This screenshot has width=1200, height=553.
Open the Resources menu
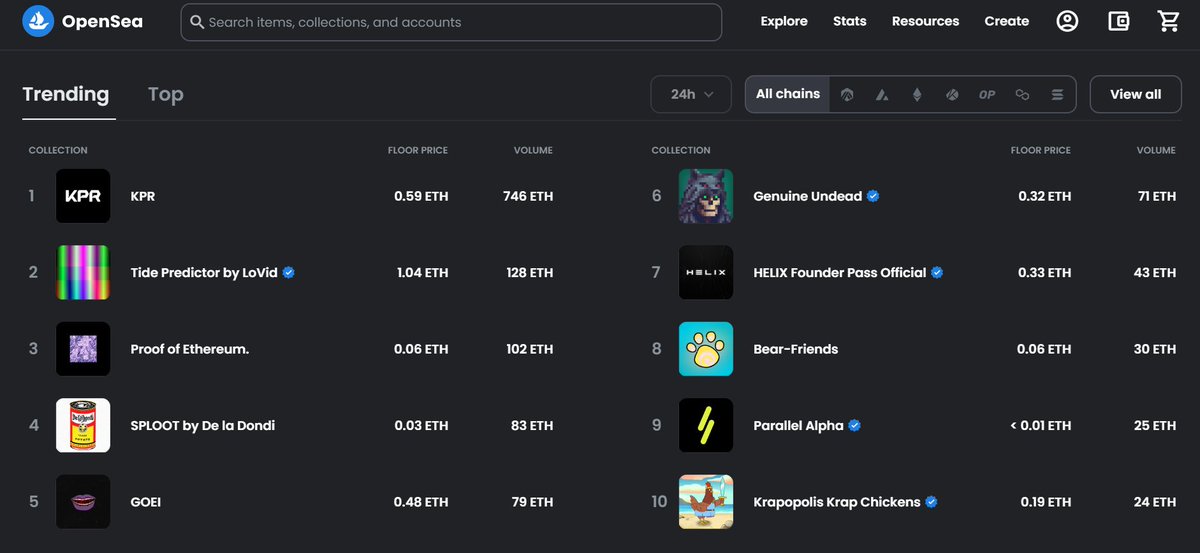tap(925, 21)
